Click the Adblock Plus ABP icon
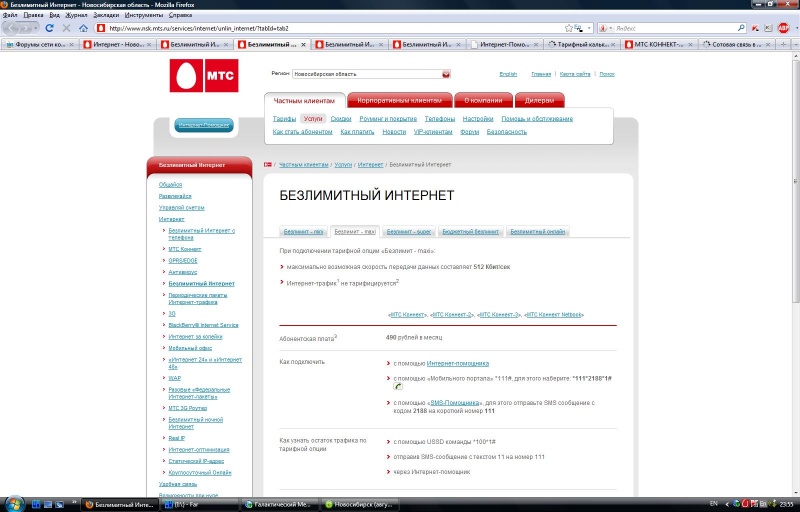Screen dimensions: 800x512 (783, 28)
